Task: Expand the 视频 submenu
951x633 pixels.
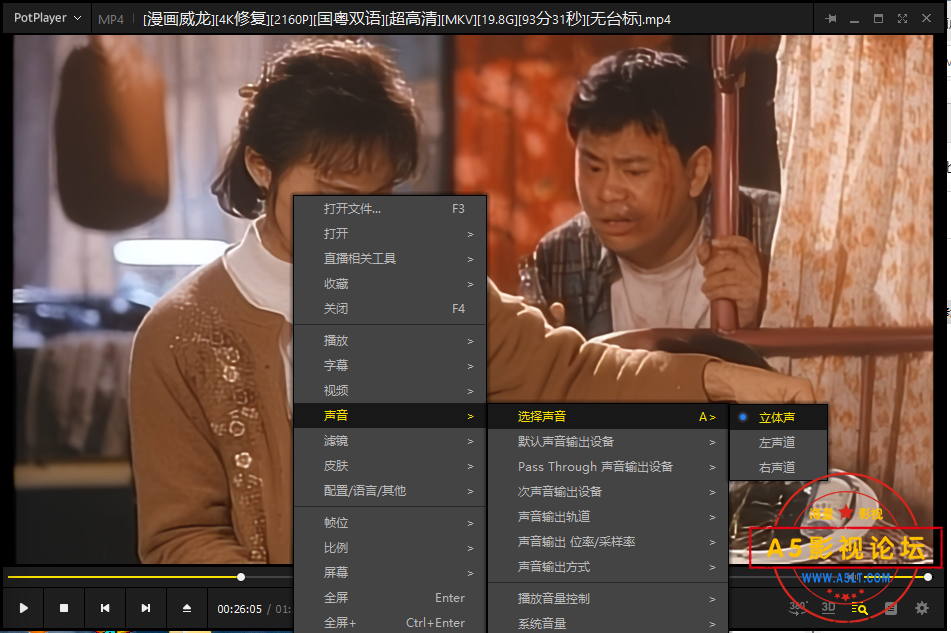Action: pyautogui.click(x=390, y=390)
